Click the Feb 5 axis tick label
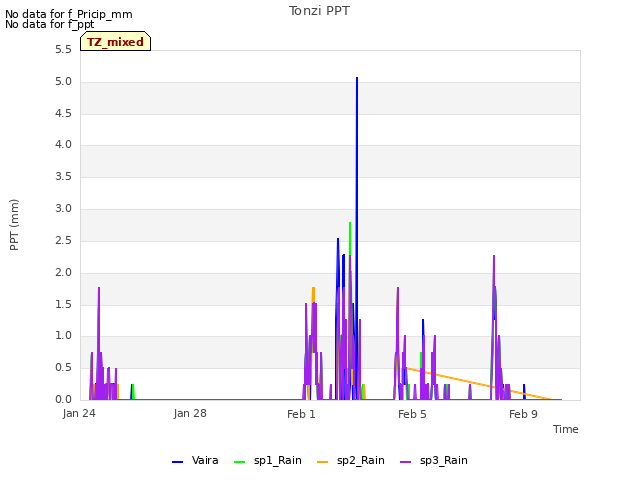 (412, 414)
